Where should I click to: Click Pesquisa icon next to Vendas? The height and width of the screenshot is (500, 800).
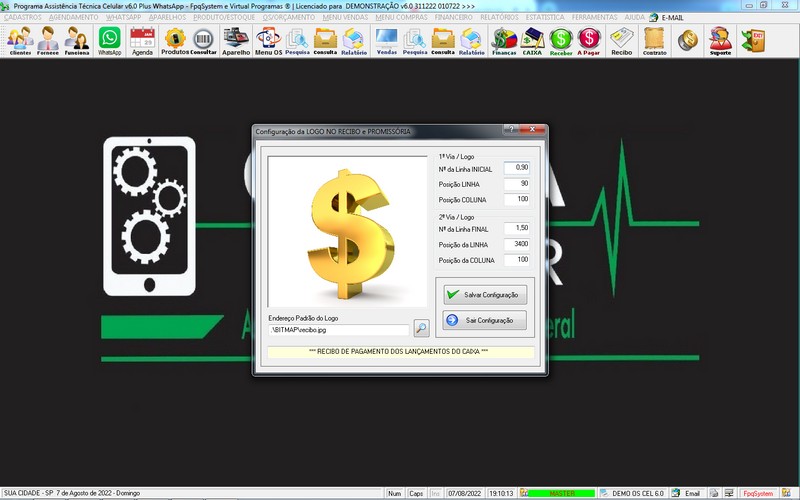click(415, 41)
